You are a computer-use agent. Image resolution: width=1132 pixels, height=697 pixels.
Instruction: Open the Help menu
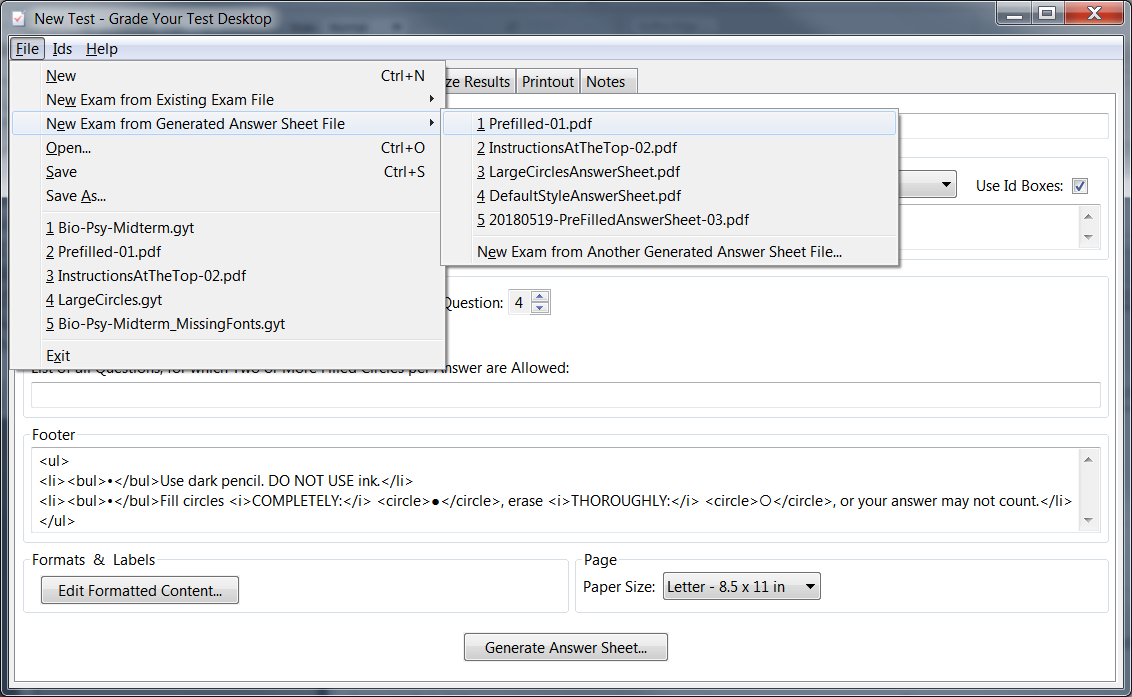[101, 49]
